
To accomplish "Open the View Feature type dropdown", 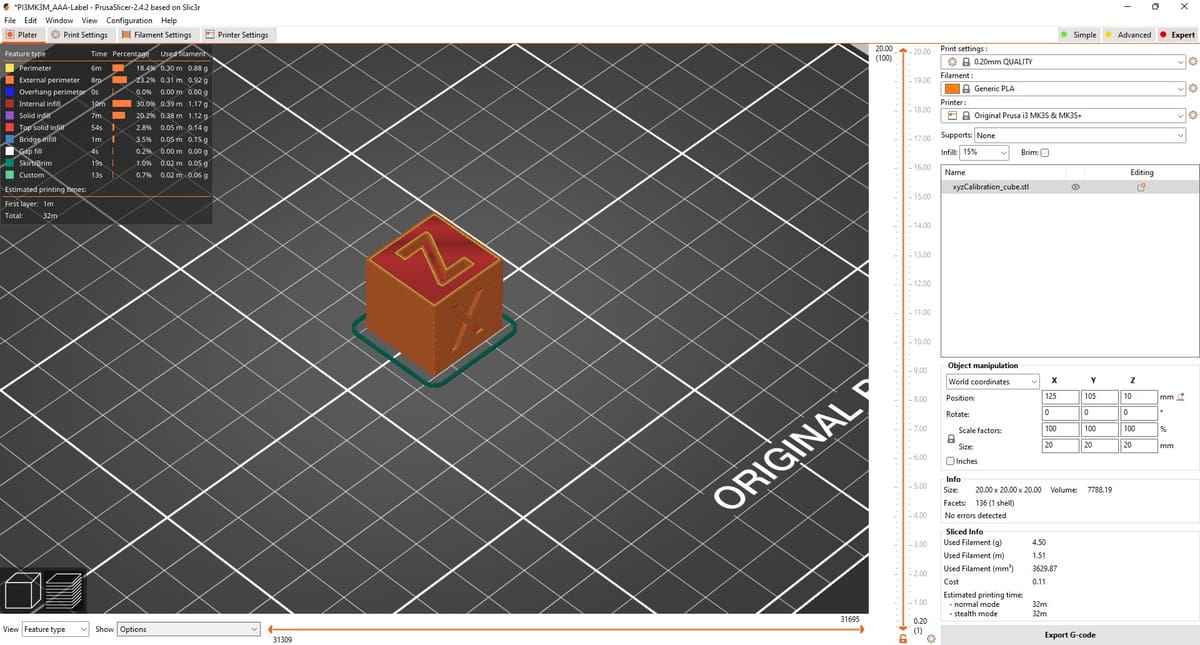I will [55, 629].
